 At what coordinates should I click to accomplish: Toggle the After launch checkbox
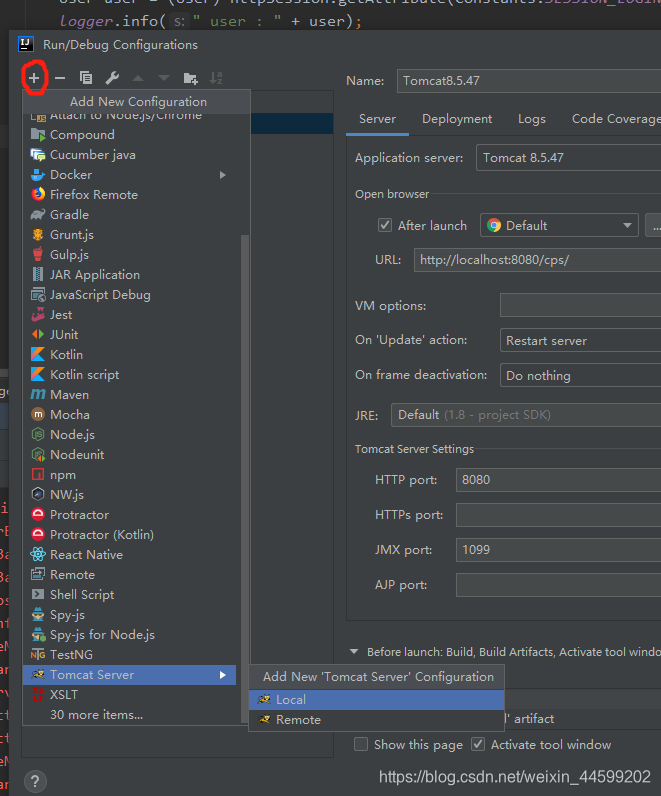385,225
